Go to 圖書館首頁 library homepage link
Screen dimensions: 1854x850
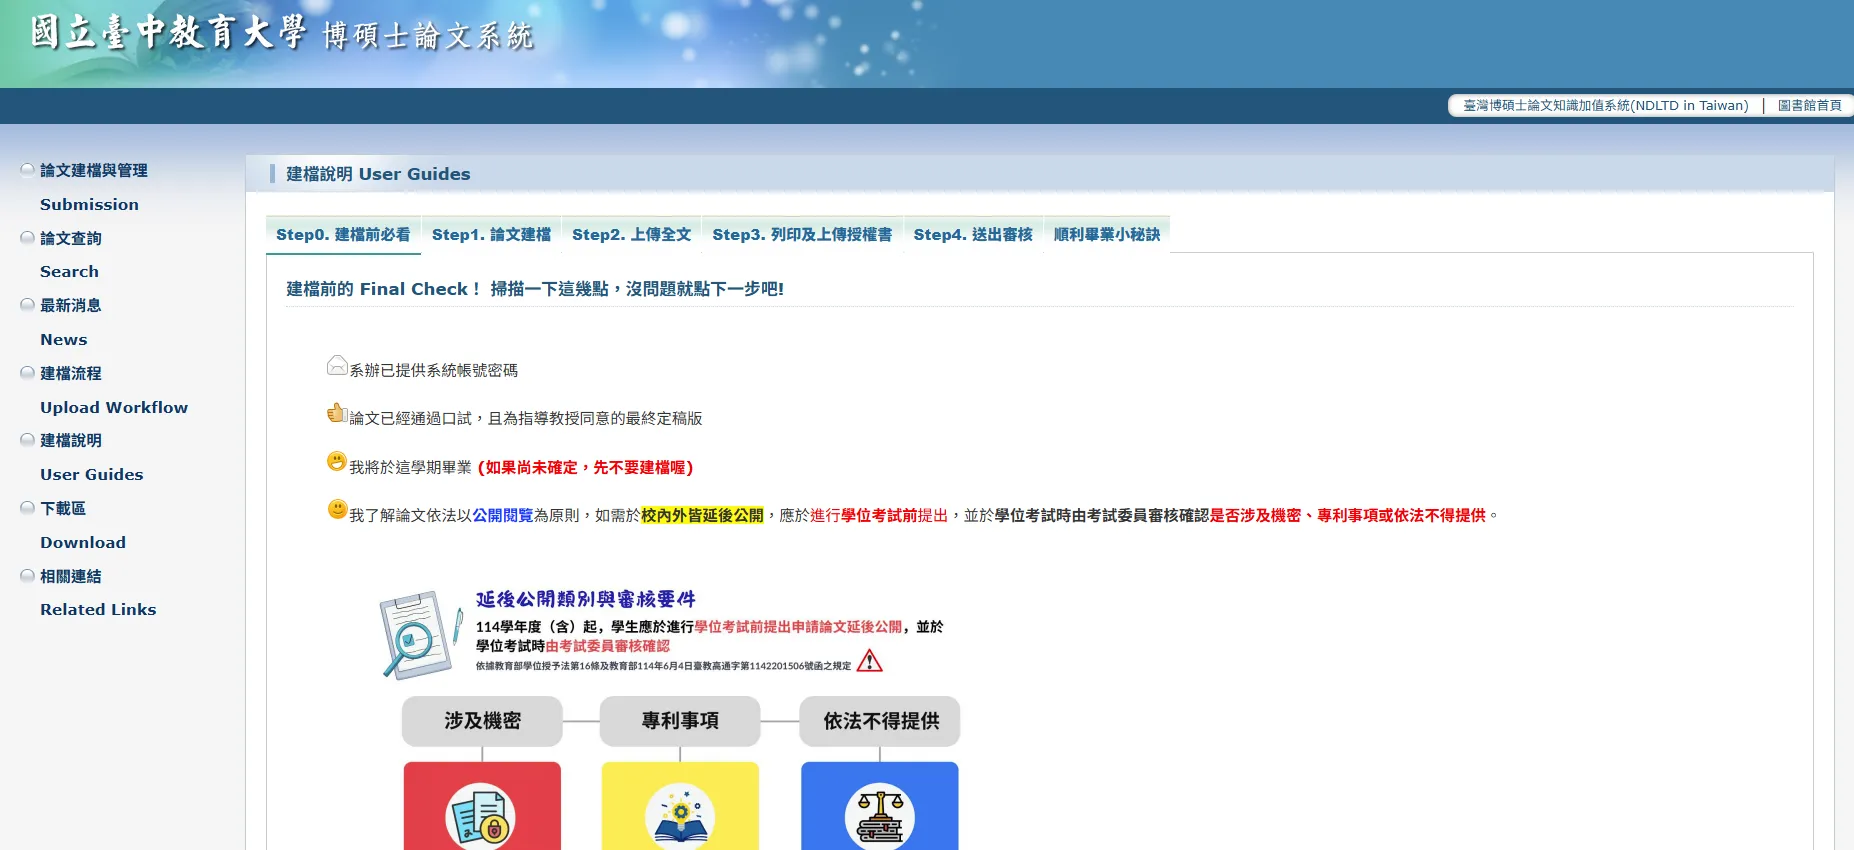point(1809,106)
